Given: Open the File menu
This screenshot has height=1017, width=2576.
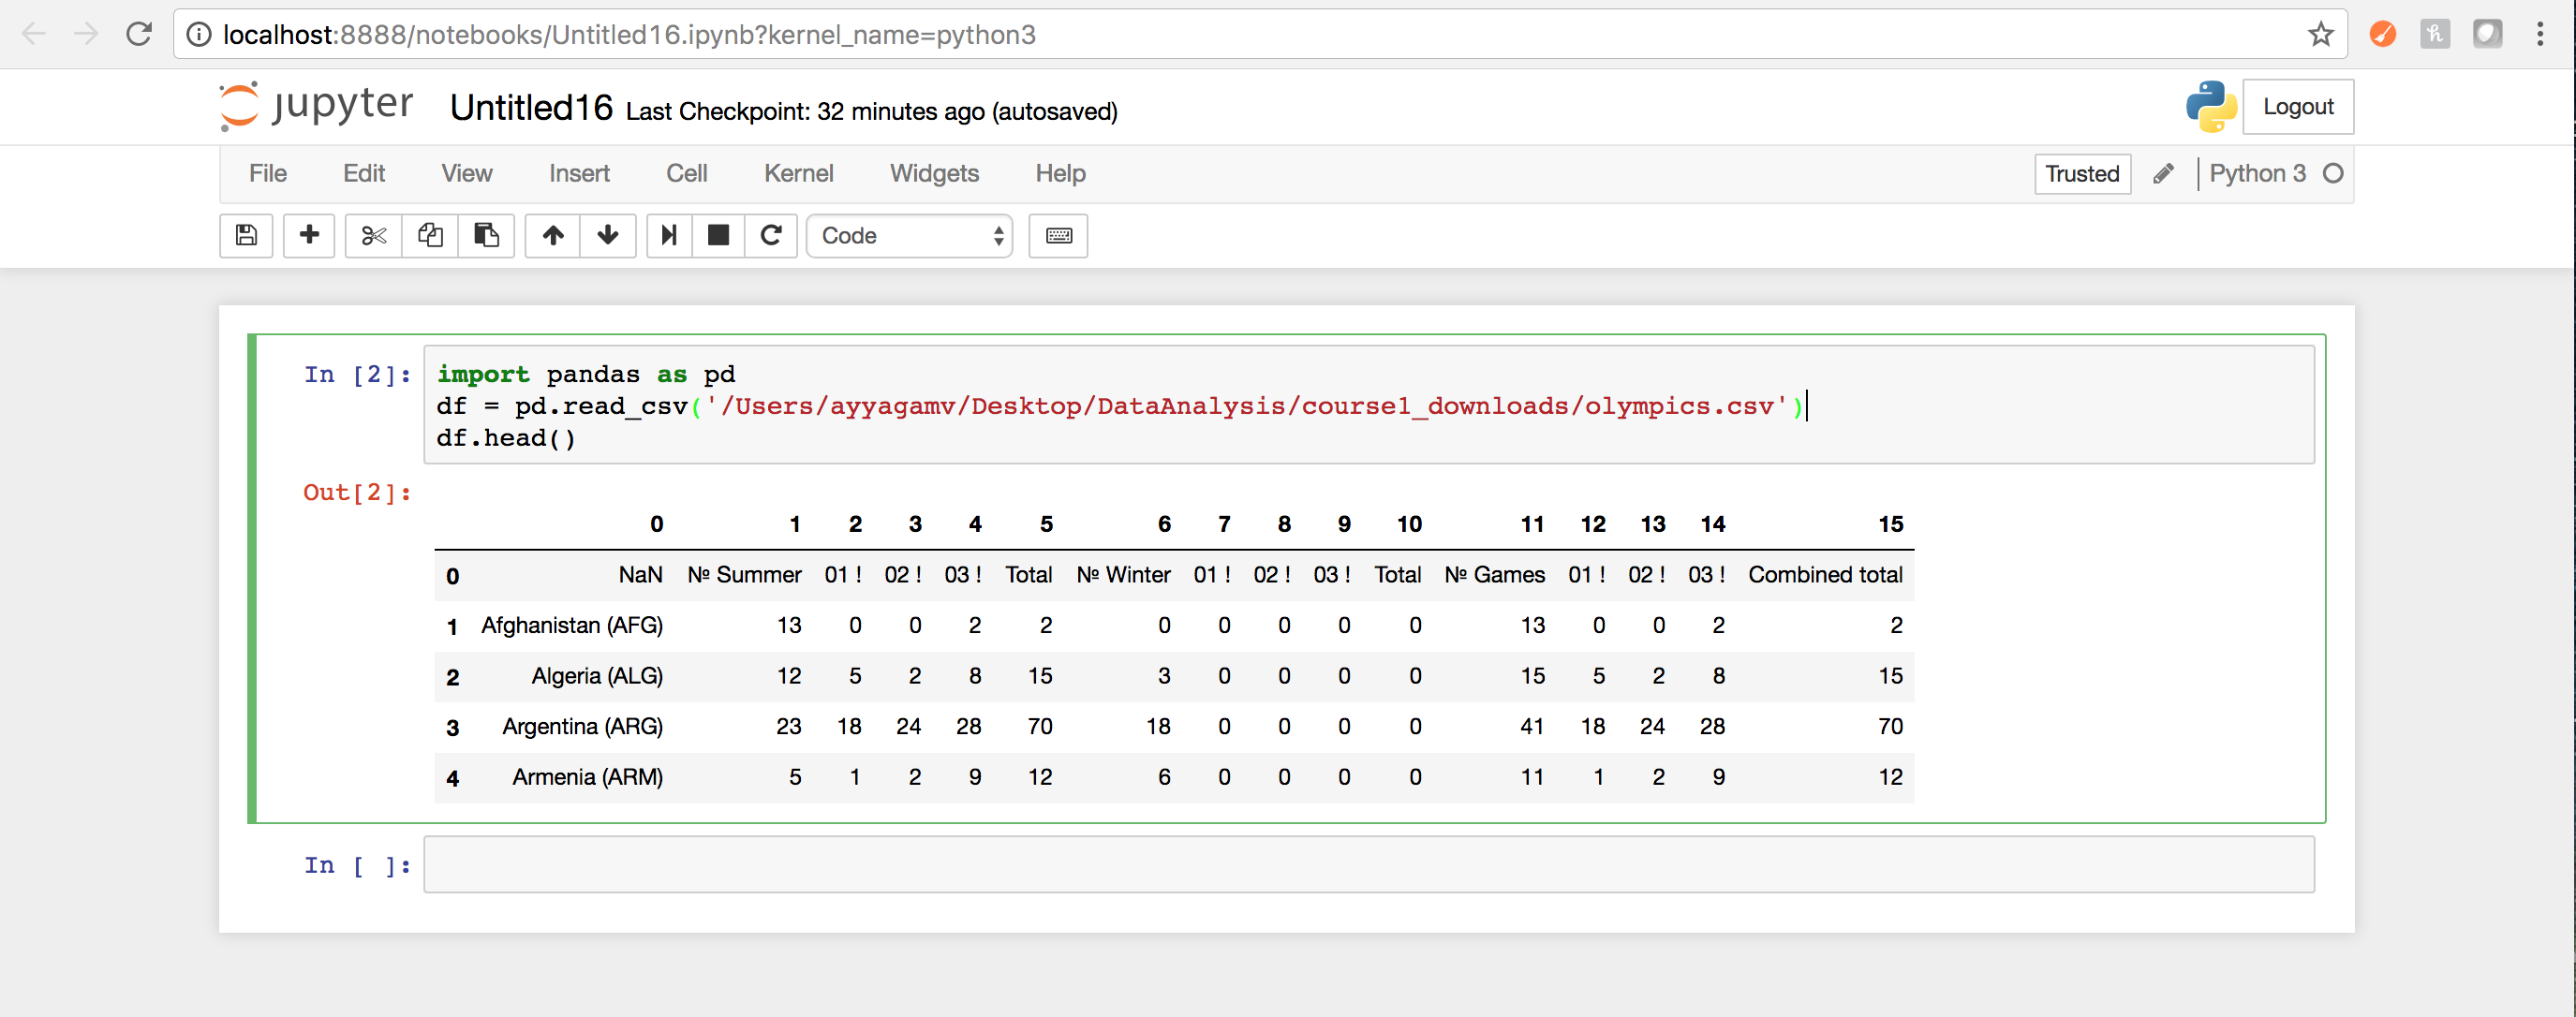Looking at the screenshot, I should [268, 174].
